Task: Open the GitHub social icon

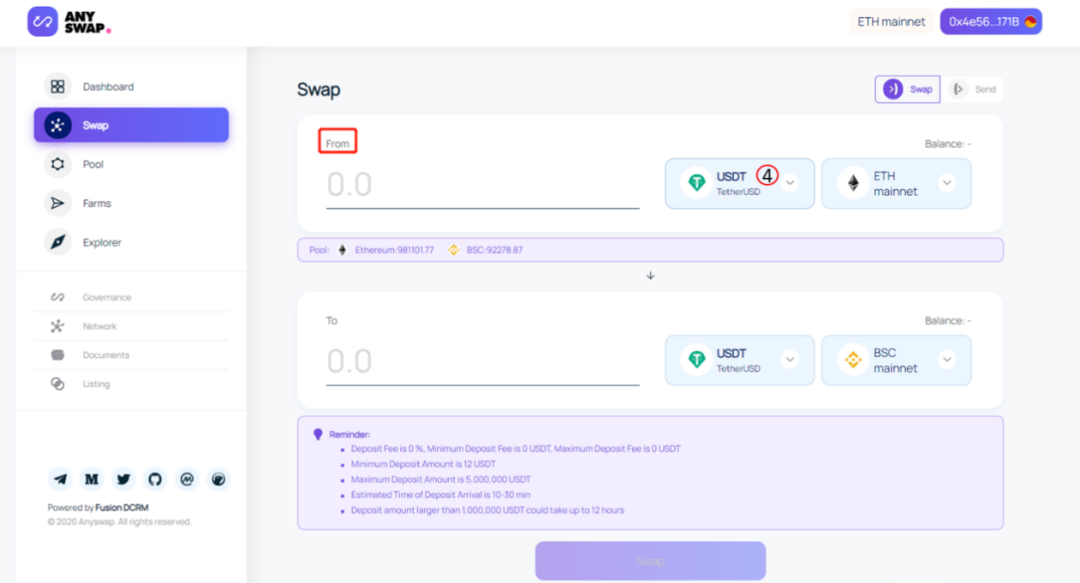Action: click(155, 479)
